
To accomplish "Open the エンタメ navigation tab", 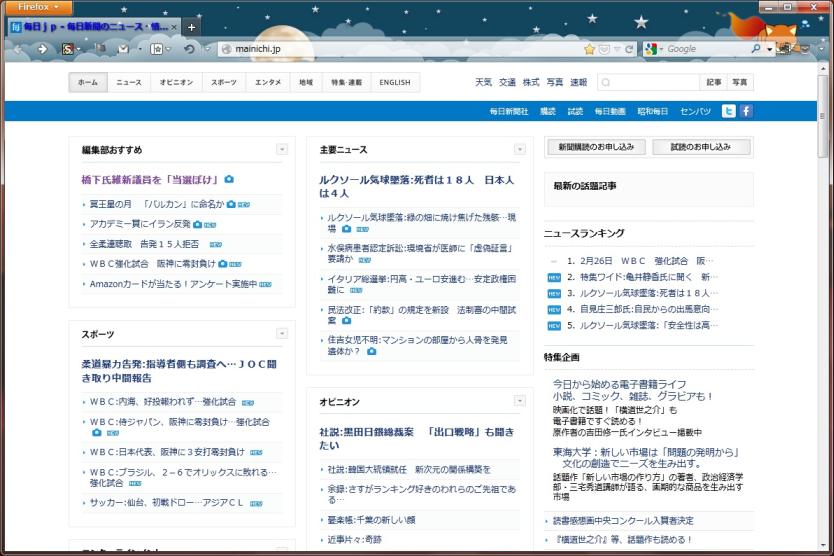I will click(268, 82).
